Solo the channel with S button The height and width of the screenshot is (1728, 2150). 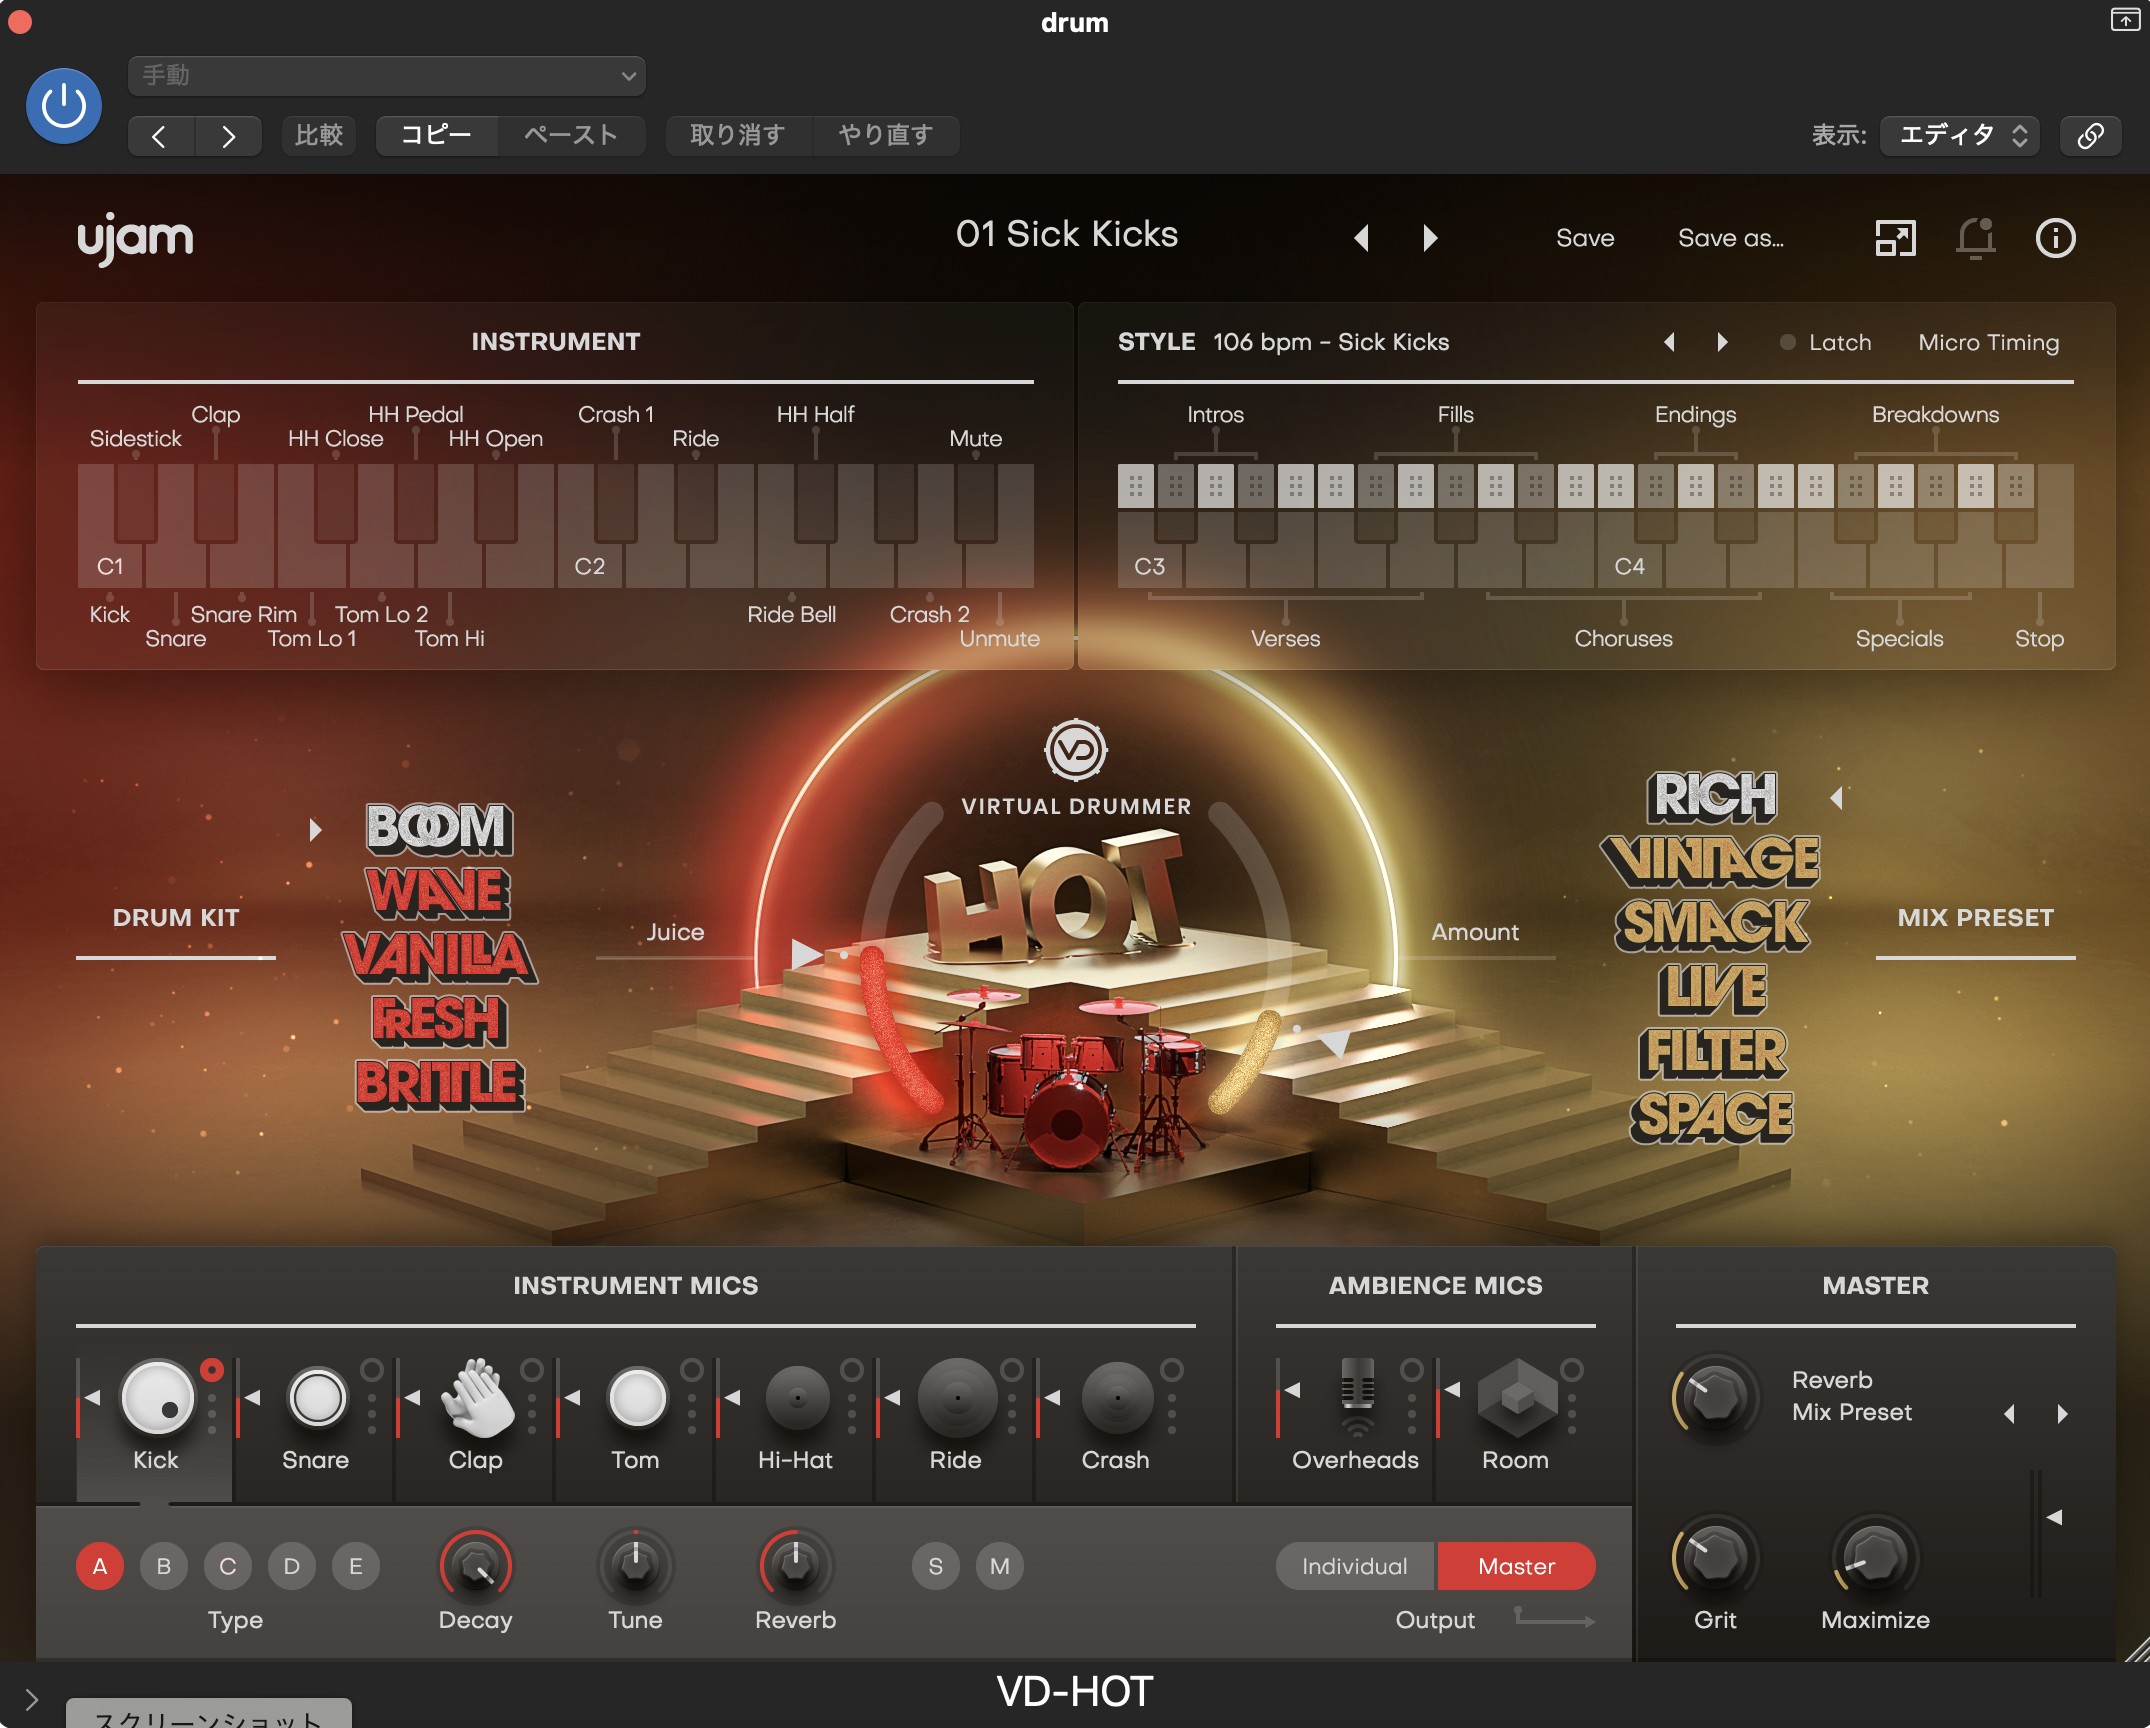pos(936,1566)
